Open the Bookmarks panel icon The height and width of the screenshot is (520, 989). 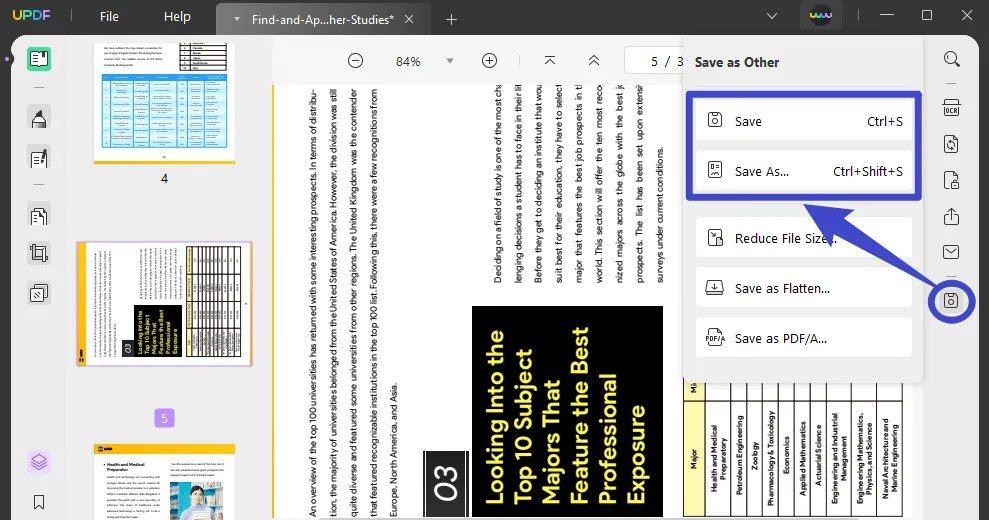[x=39, y=502]
